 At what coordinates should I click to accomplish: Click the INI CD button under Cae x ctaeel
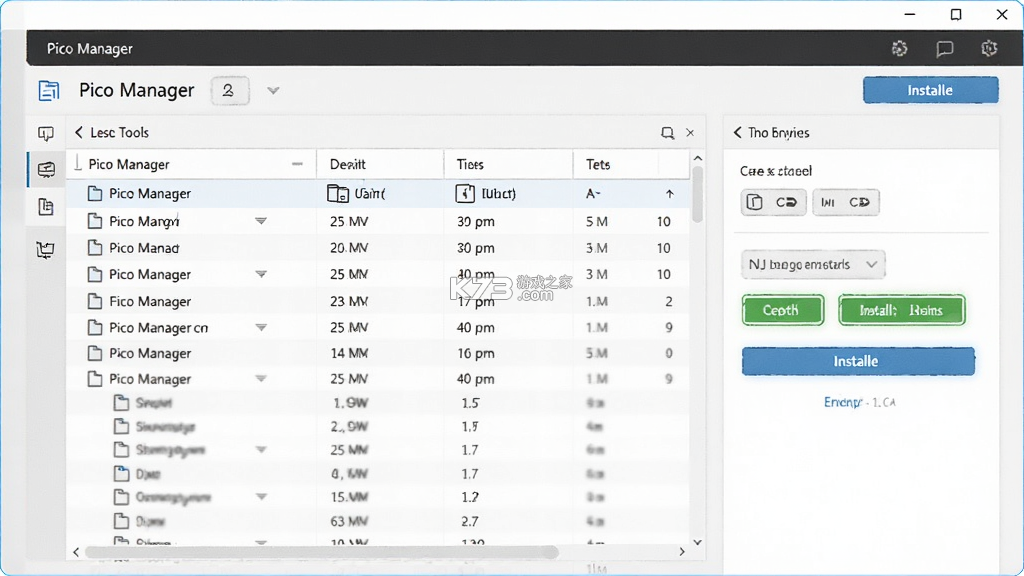click(846, 202)
